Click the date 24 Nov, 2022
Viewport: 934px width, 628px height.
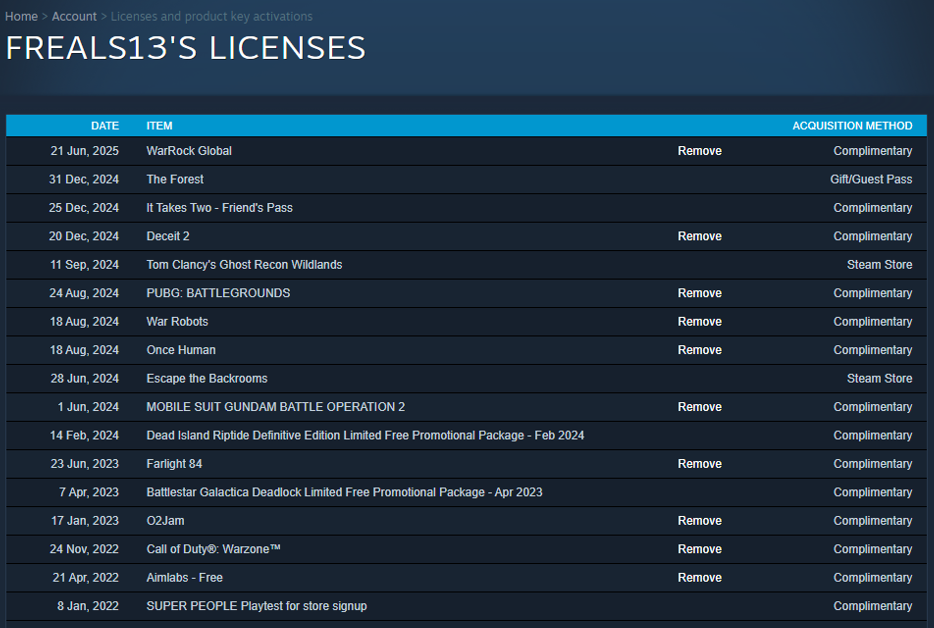pyautogui.click(x=84, y=549)
